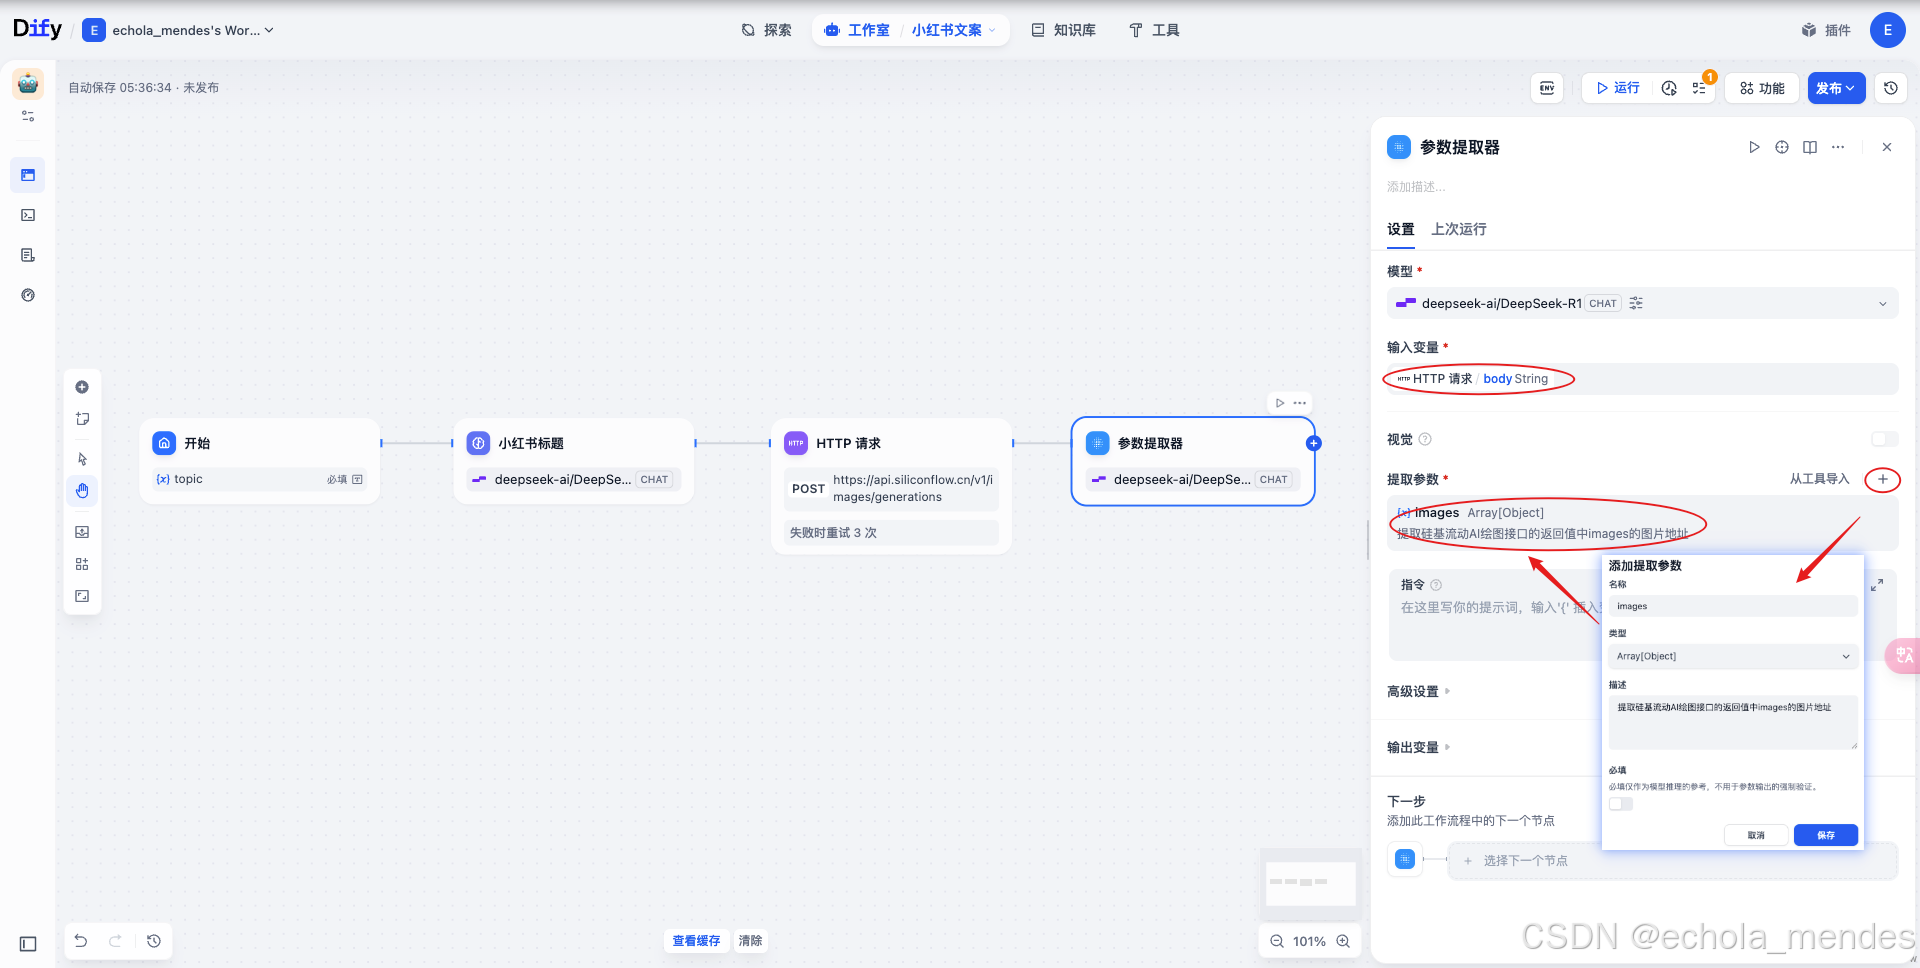Screen dimensions: 1920x968
Task: Click the 名称 field containing images
Action: click(1733, 606)
